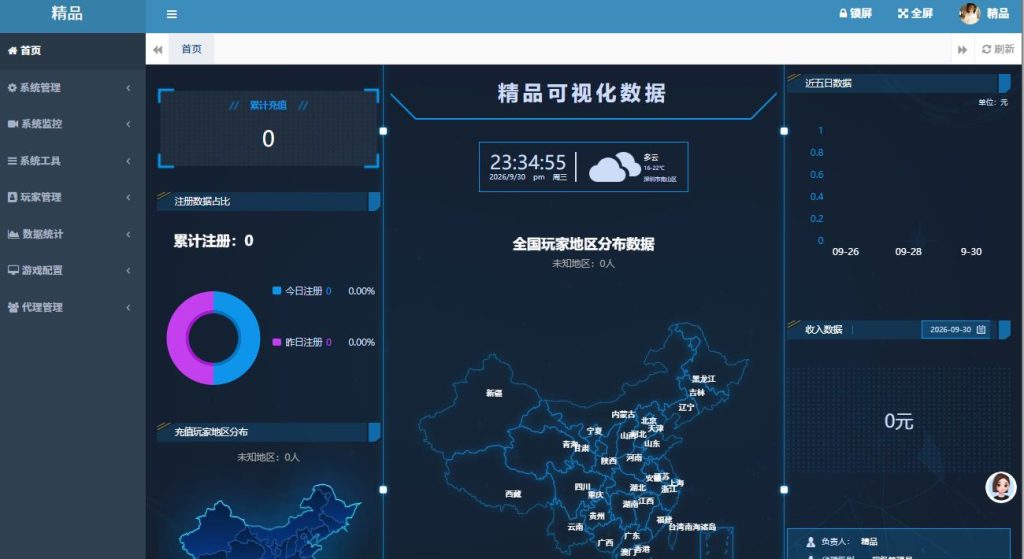Expand 数据统计 chevron
The image size is (1024, 559).
click(x=128, y=234)
